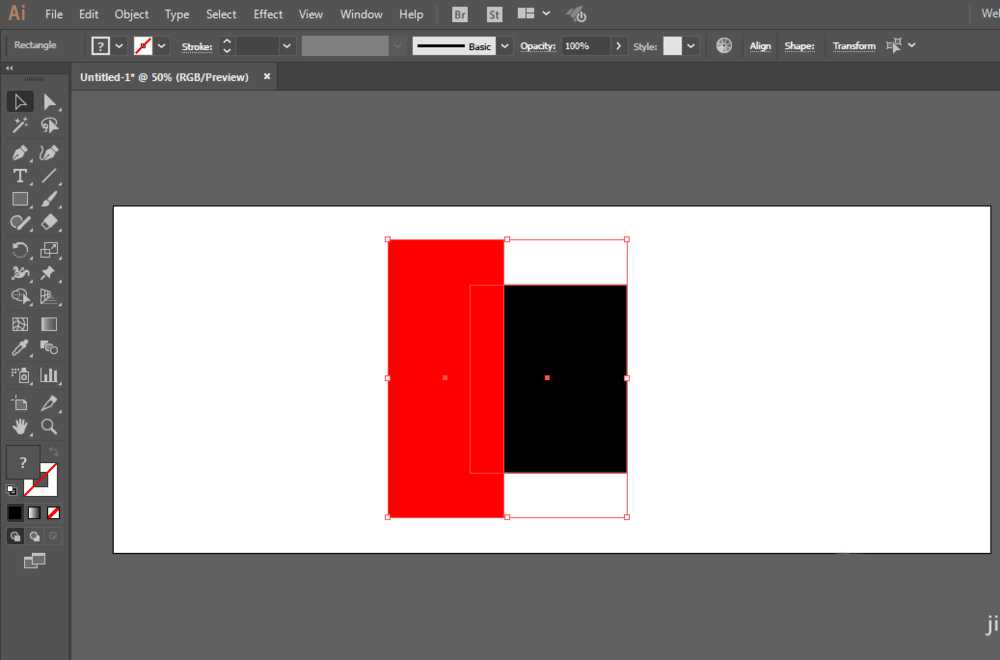Open the Object menu

131,14
